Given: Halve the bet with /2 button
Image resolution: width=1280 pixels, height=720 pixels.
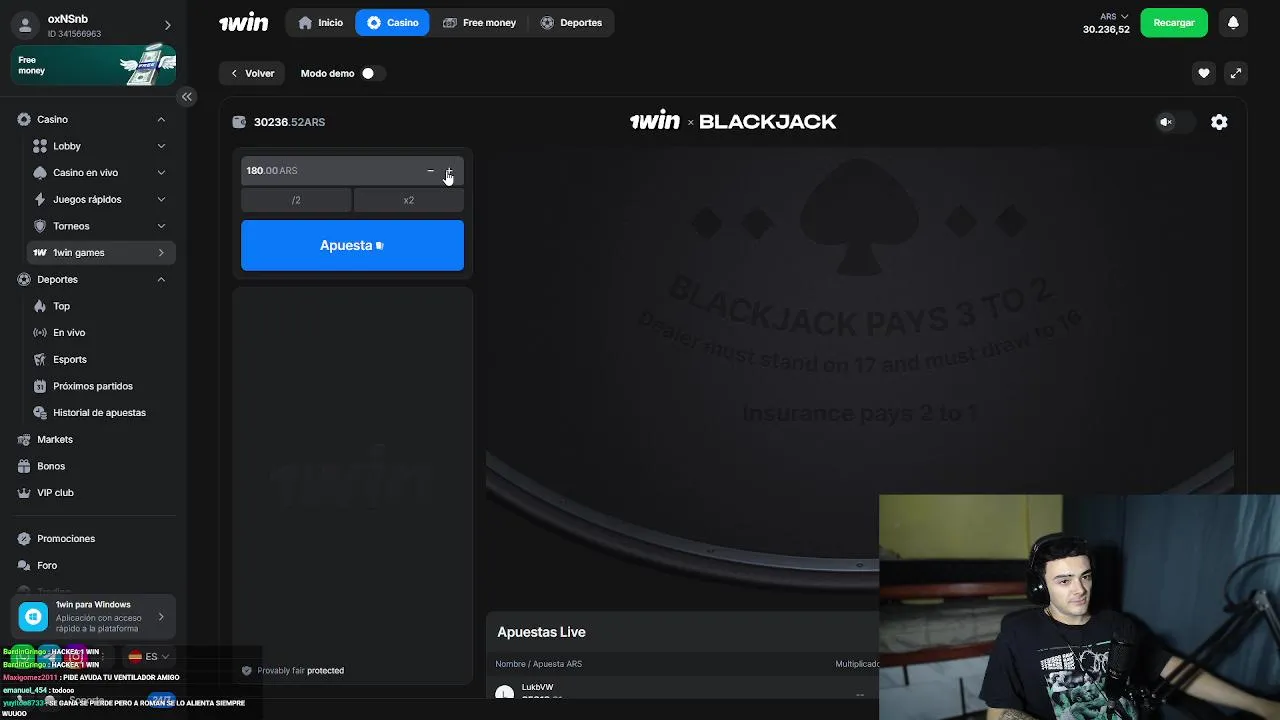Looking at the screenshot, I should (x=296, y=200).
